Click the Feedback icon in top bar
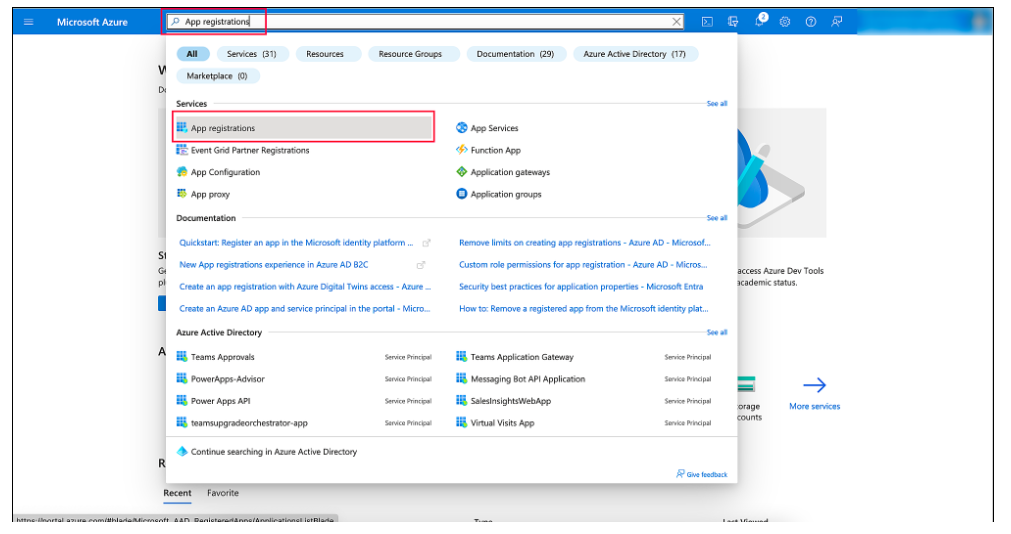This screenshot has width=1011, height=534. pyautogui.click(x=837, y=21)
